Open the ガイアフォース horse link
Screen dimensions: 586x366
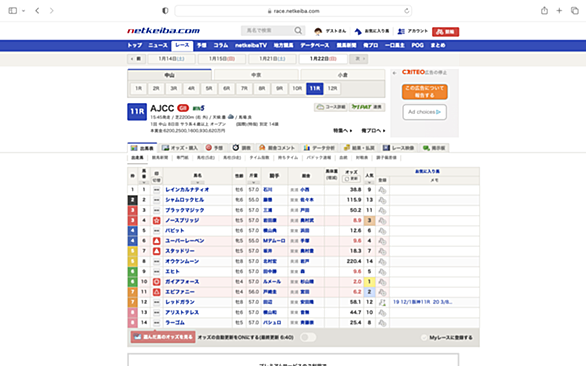click(x=182, y=282)
